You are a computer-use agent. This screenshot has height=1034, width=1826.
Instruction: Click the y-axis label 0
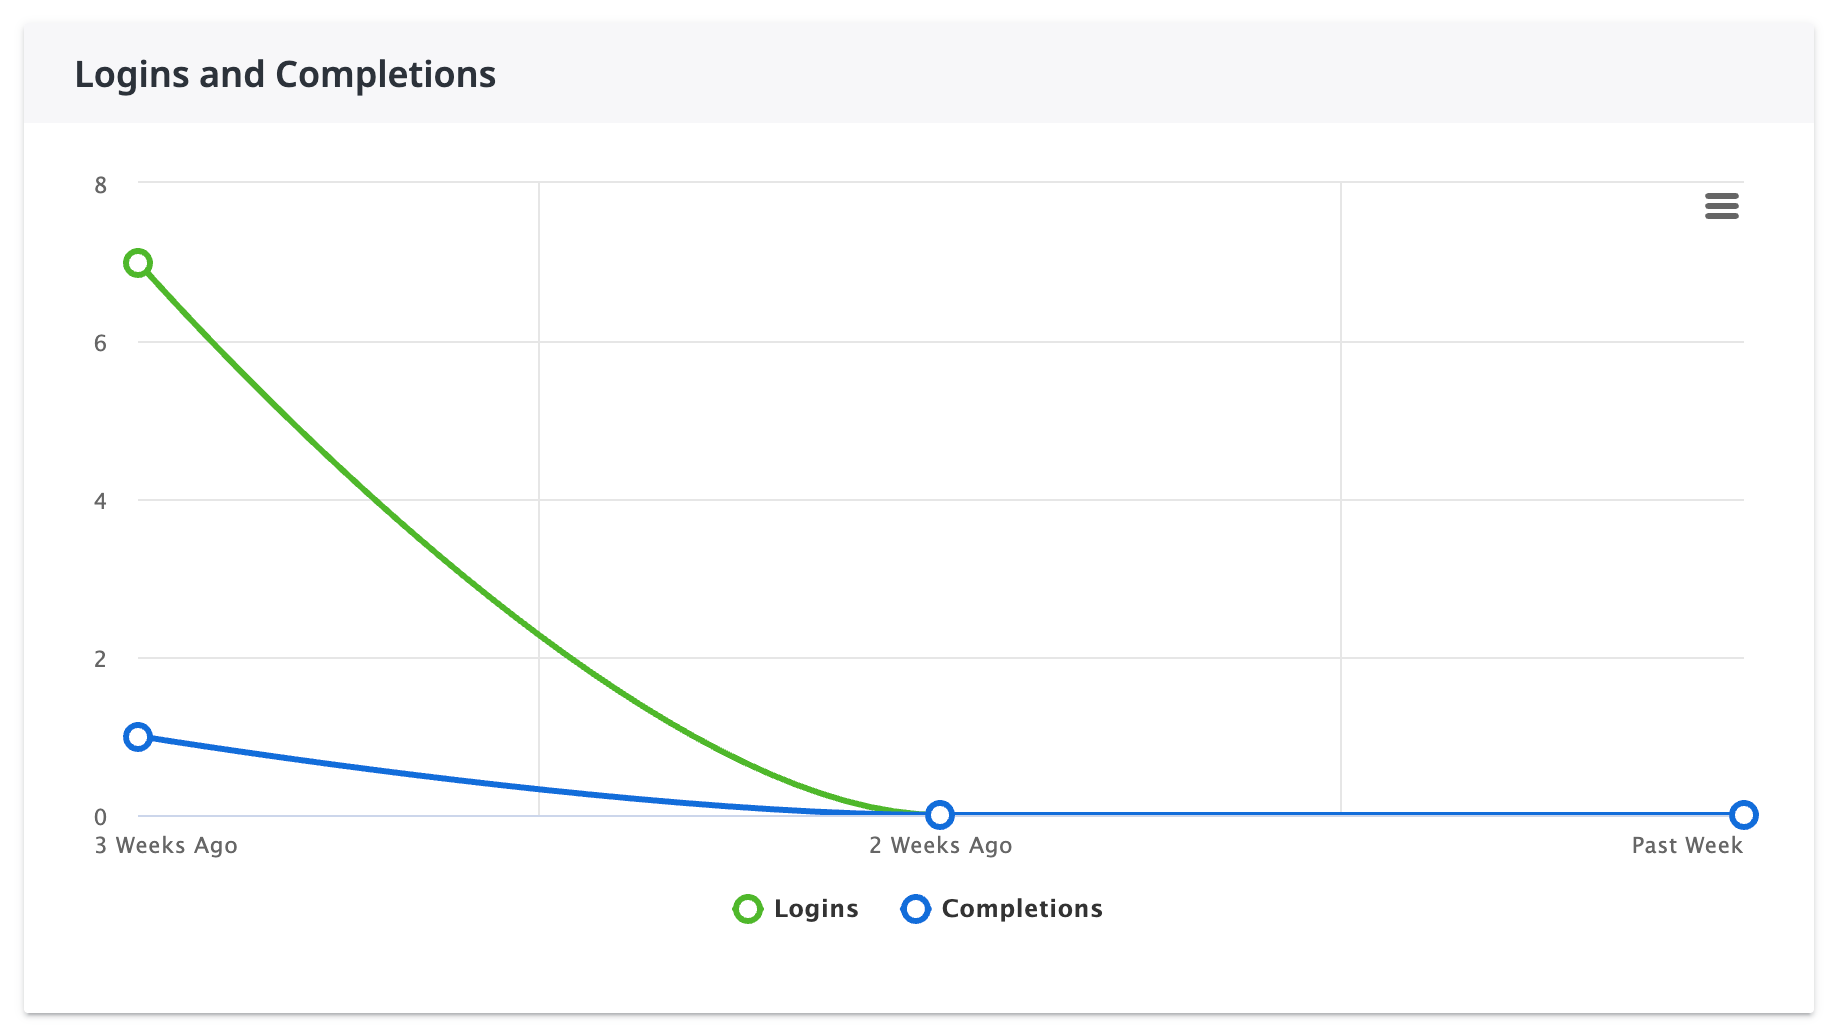(x=100, y=817)
